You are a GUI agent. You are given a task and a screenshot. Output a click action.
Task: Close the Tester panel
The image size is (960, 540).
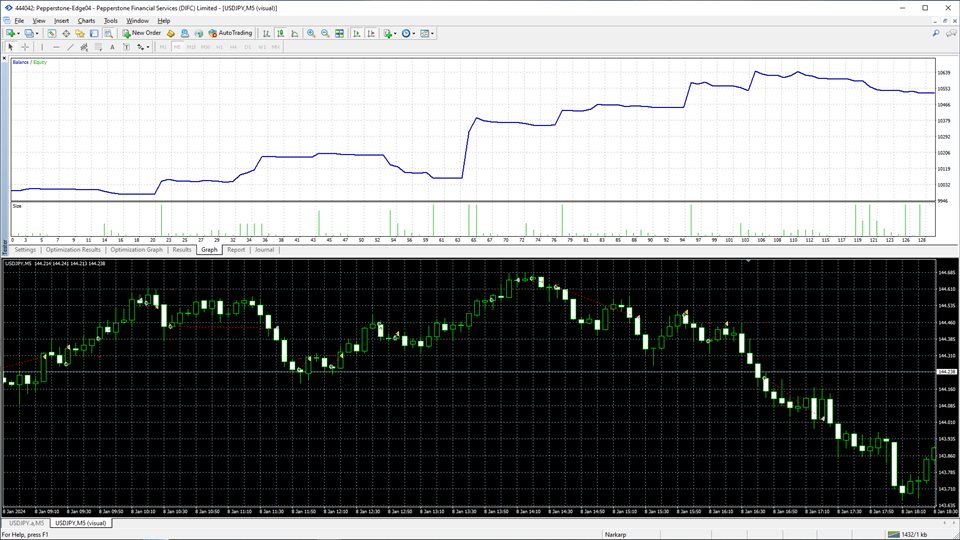pyautogui.click(x=4, y=59)
